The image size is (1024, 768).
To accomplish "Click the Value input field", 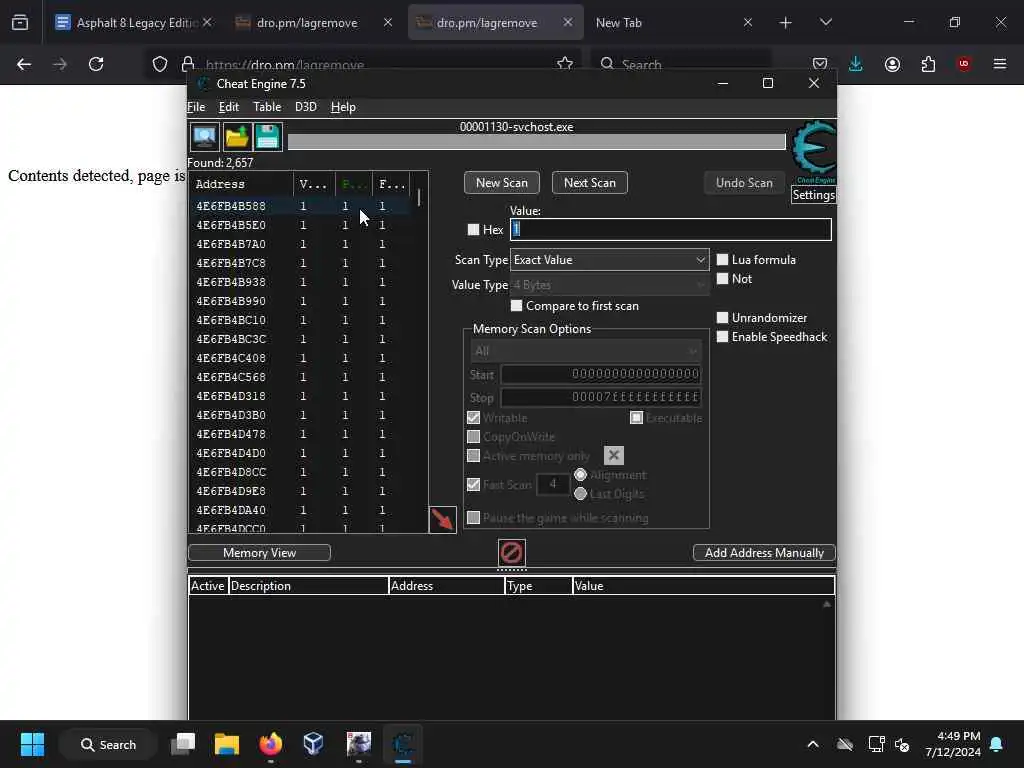I will point(671,229).
